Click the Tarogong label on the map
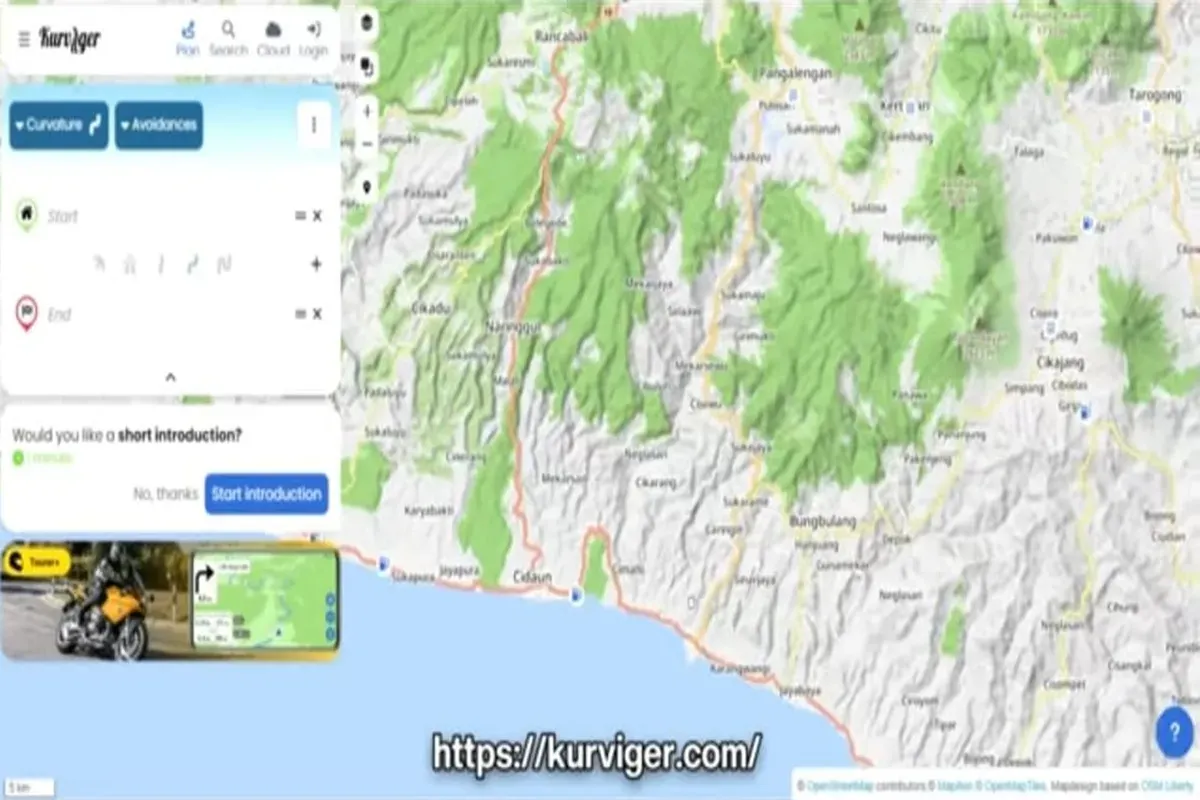The width and height of the screenshot is (1200, 800). pyautogui.click(x=1156, y=94)
